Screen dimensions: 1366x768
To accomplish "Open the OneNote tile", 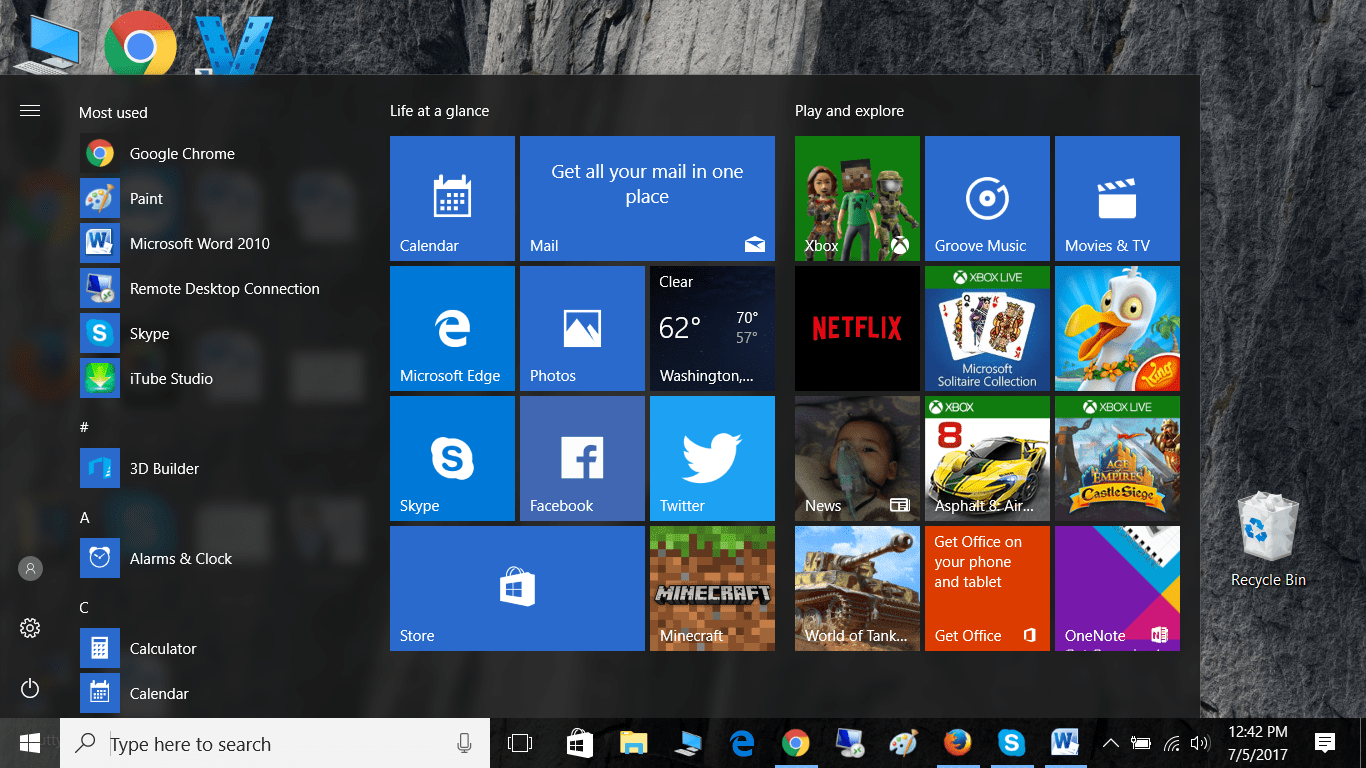I will [x=1117, y=589].
